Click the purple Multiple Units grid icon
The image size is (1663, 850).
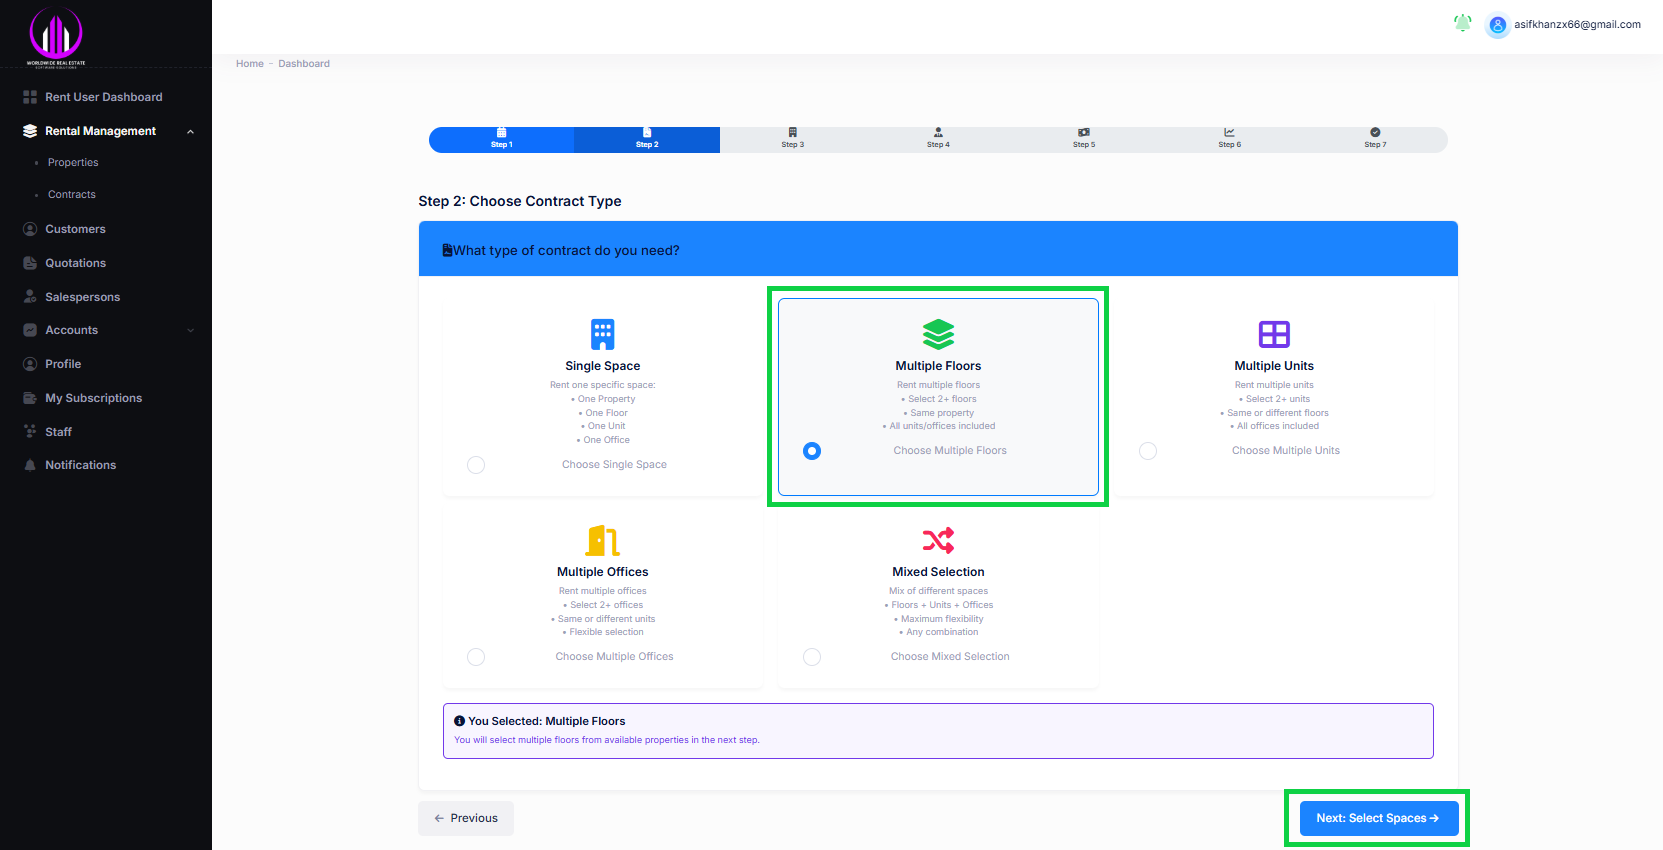pyautogui.click(x=1273, y=334)
